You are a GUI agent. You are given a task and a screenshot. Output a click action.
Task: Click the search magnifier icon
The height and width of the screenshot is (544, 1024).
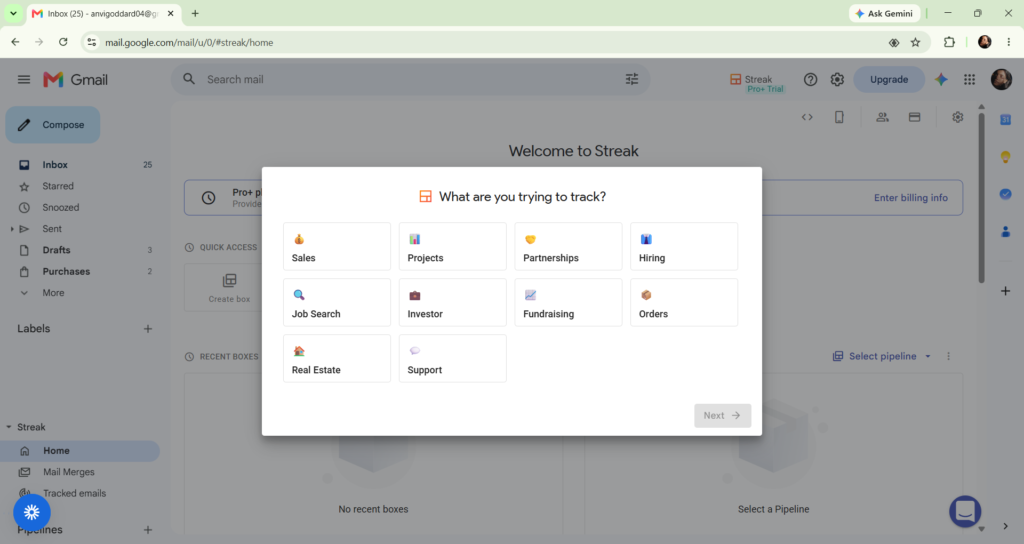coord(189,79)
